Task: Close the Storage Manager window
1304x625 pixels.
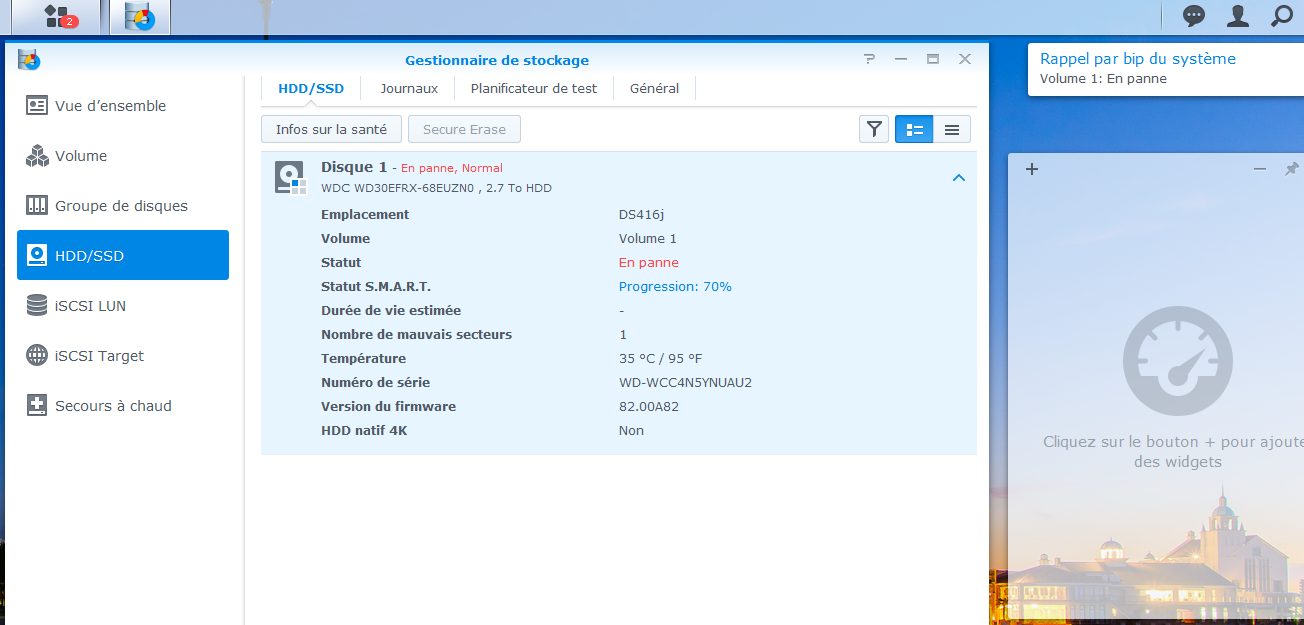Action: (x=965, y=60)
